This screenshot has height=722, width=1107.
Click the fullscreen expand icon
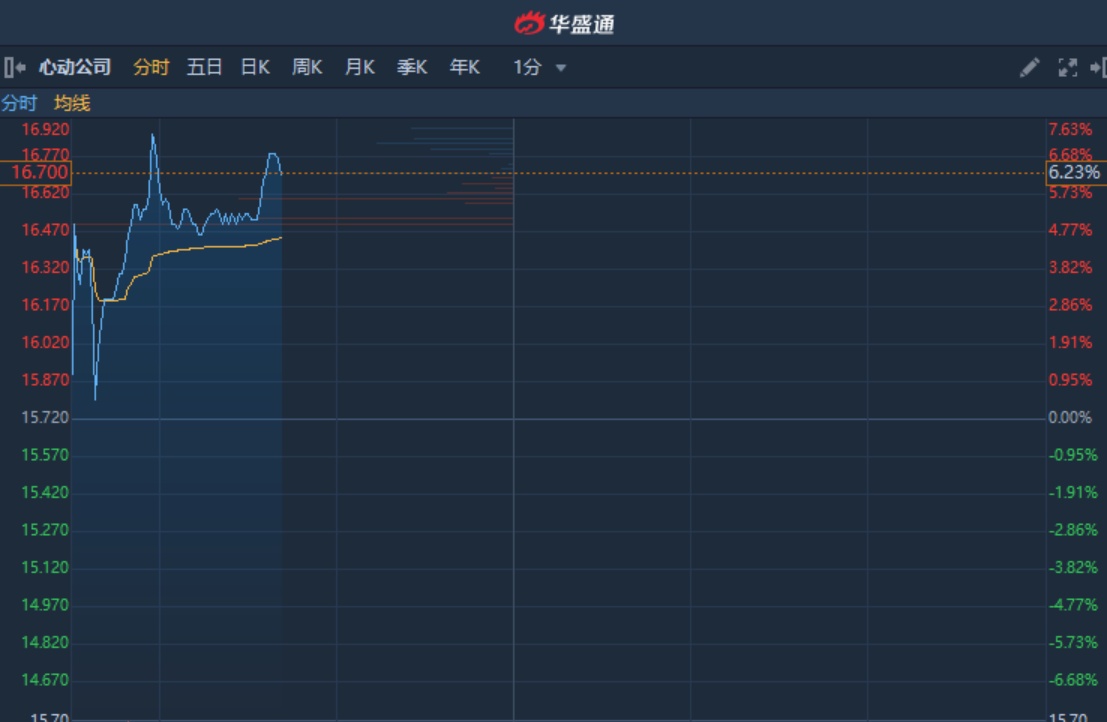coord(1067,68)
